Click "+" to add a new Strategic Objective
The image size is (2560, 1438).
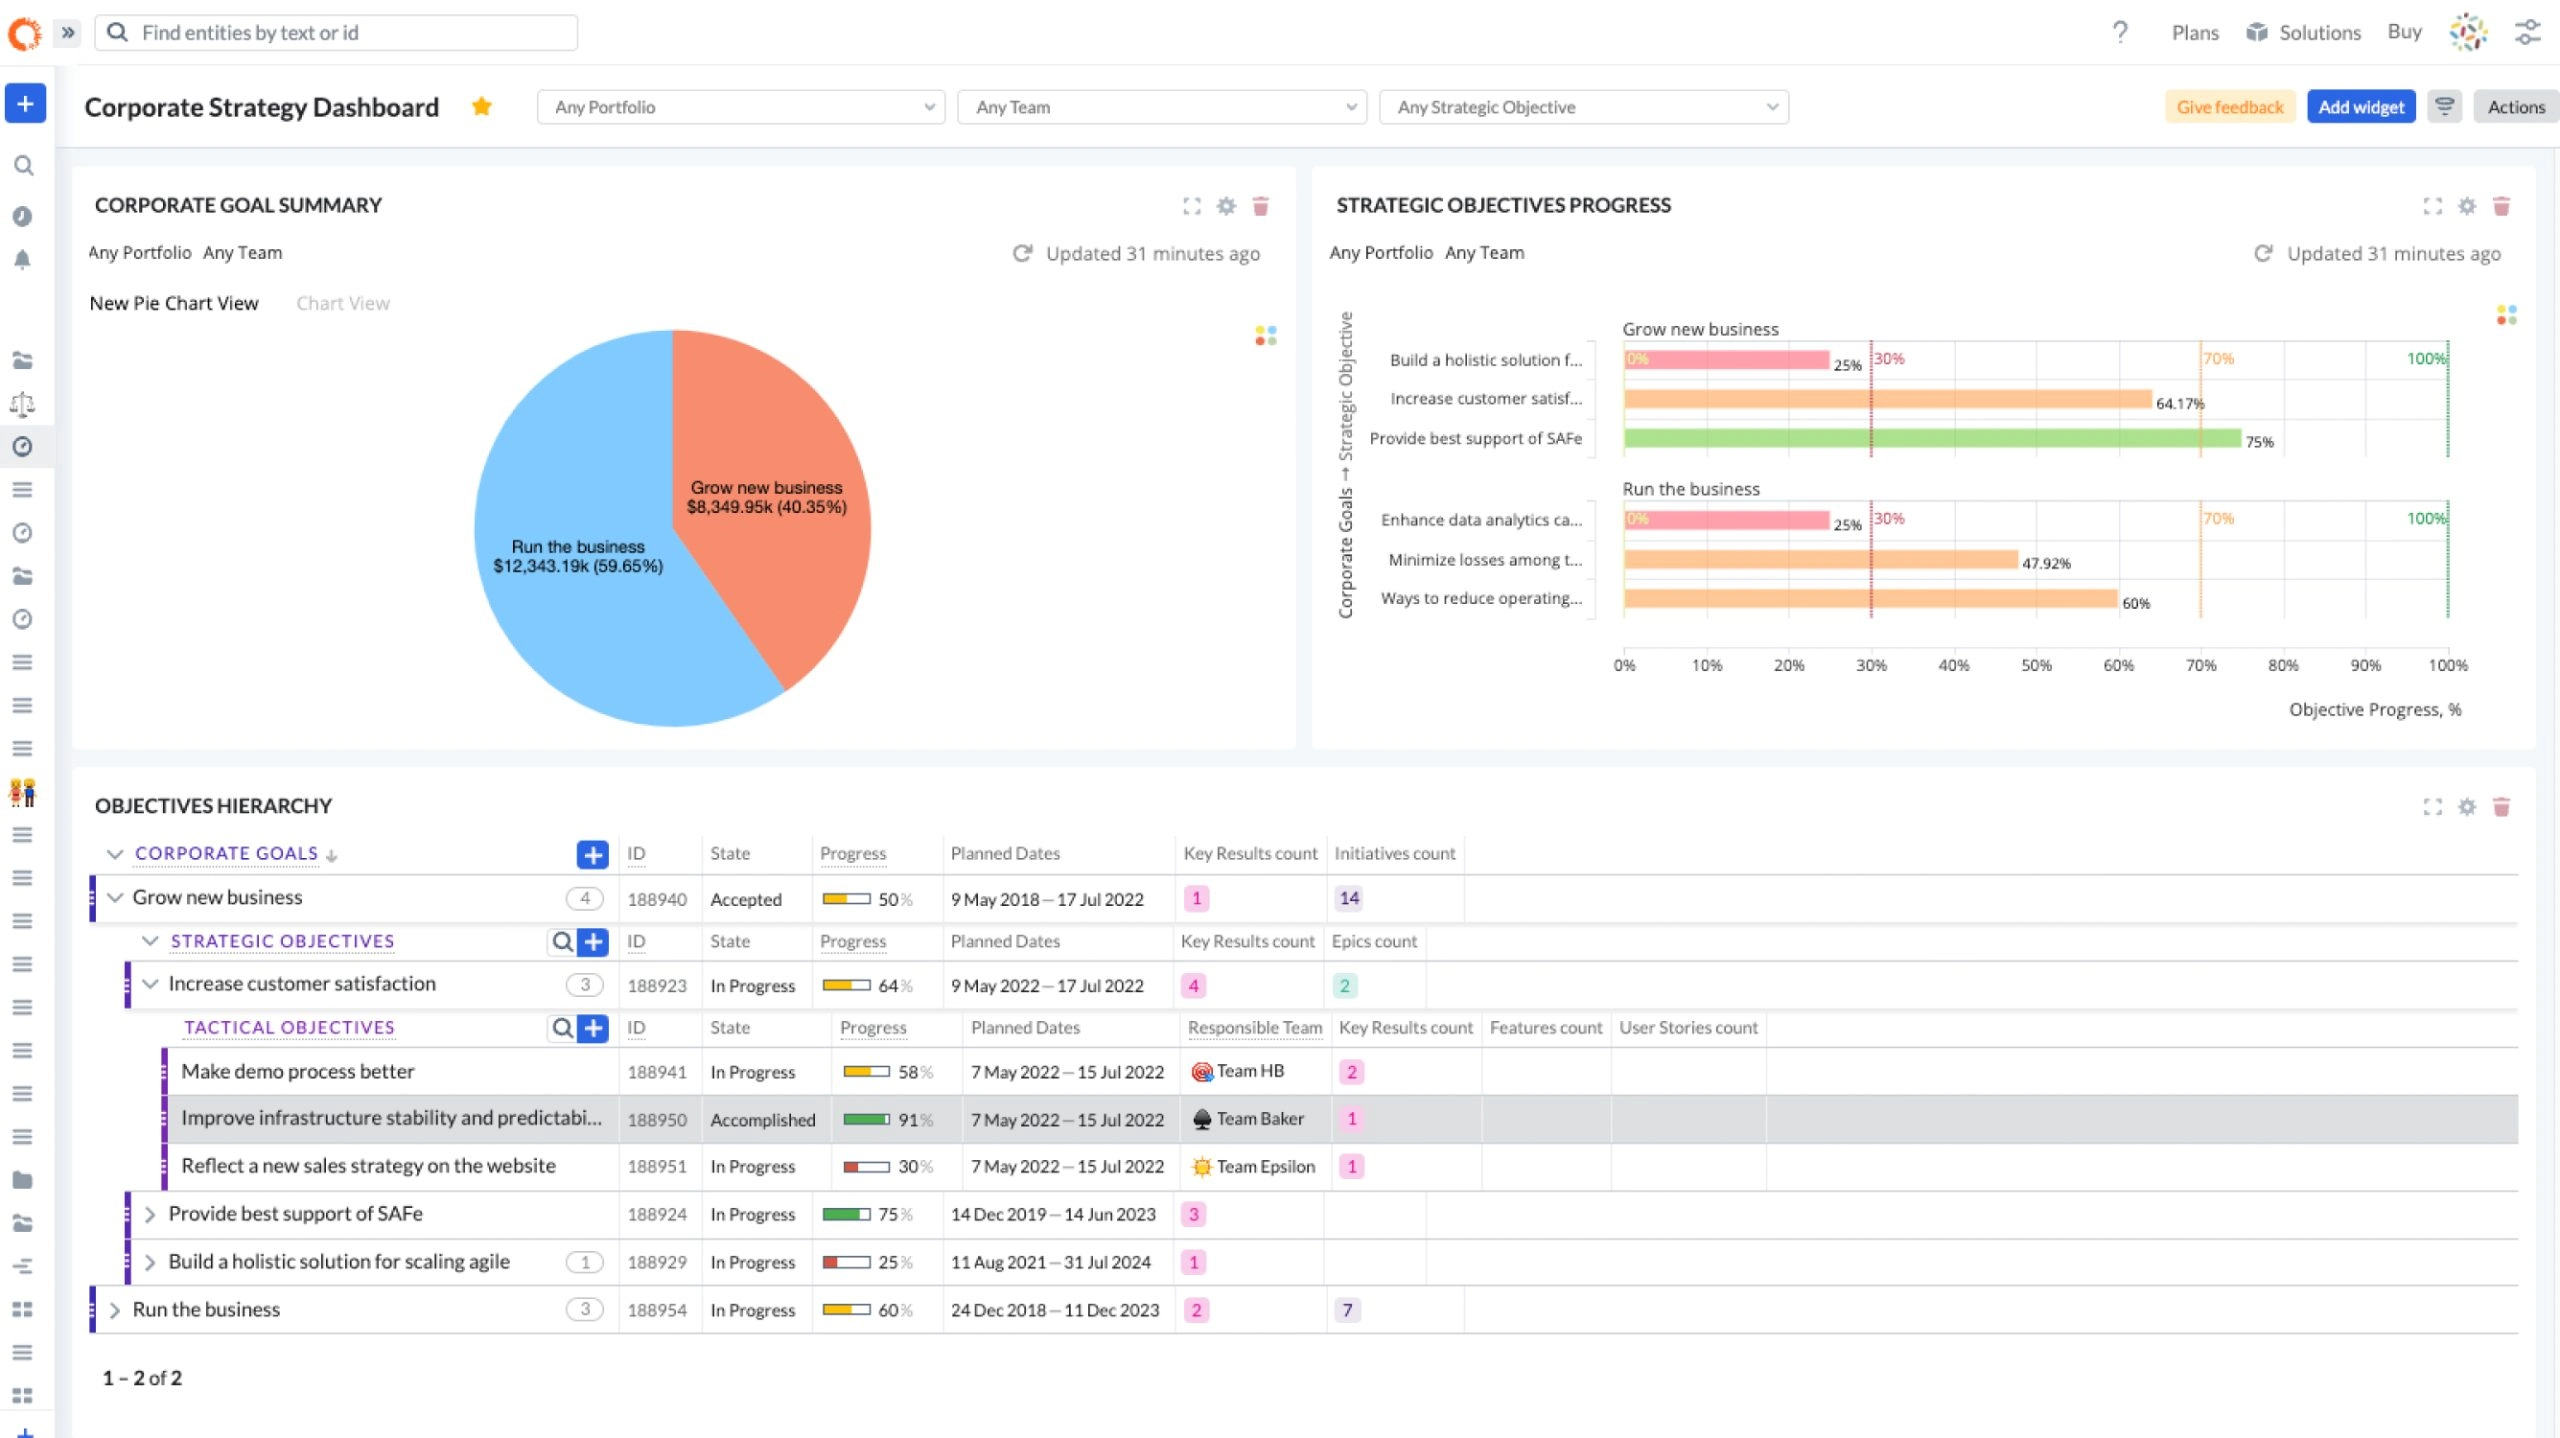[592, 941]
